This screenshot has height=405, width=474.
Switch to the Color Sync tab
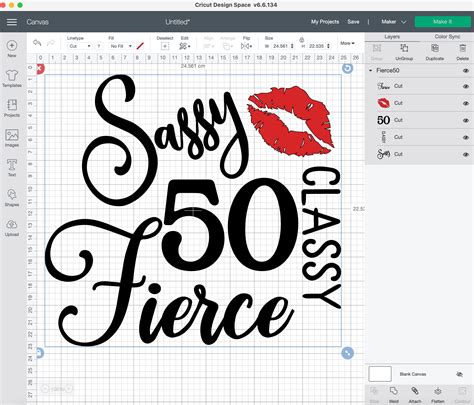[x=447, y=37]
